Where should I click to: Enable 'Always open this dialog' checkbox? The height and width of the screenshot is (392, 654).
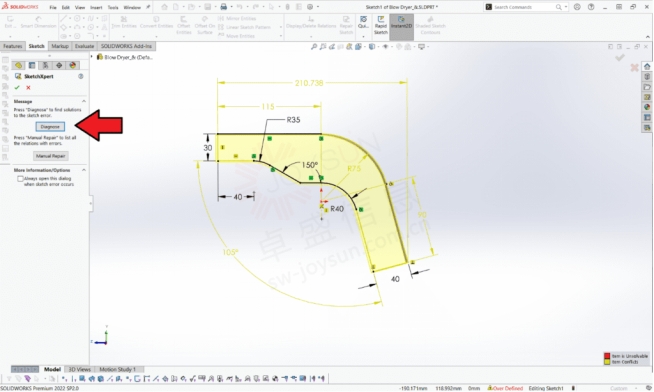coord(20,178)
